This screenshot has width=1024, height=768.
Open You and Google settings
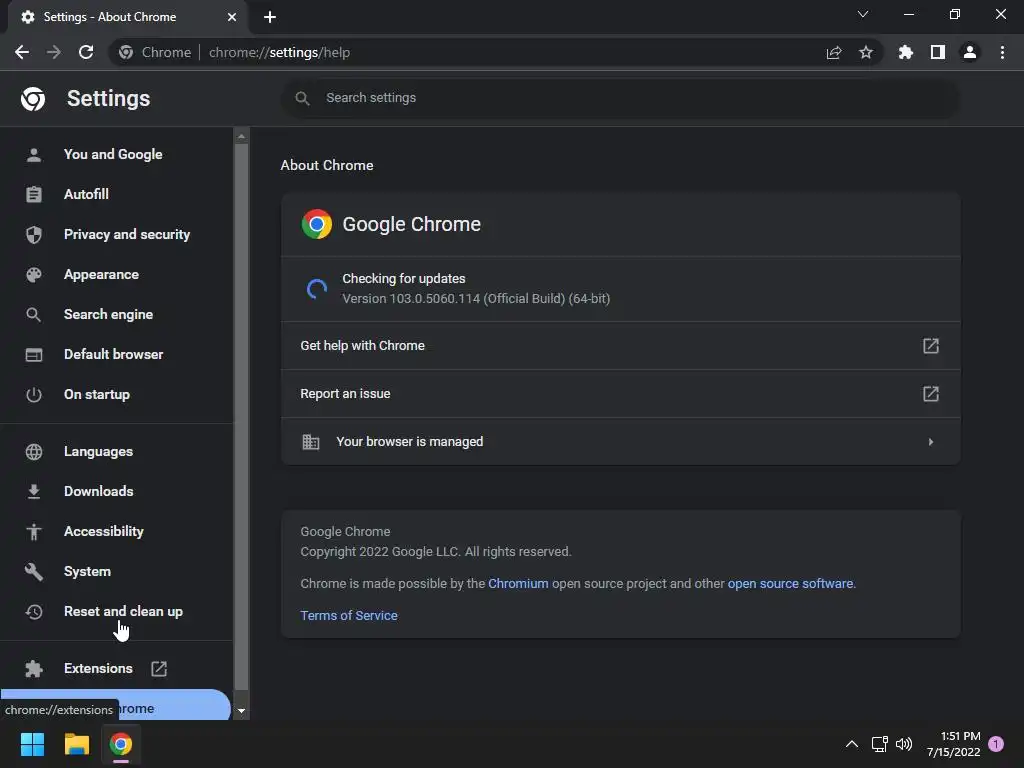coord(113,154)
